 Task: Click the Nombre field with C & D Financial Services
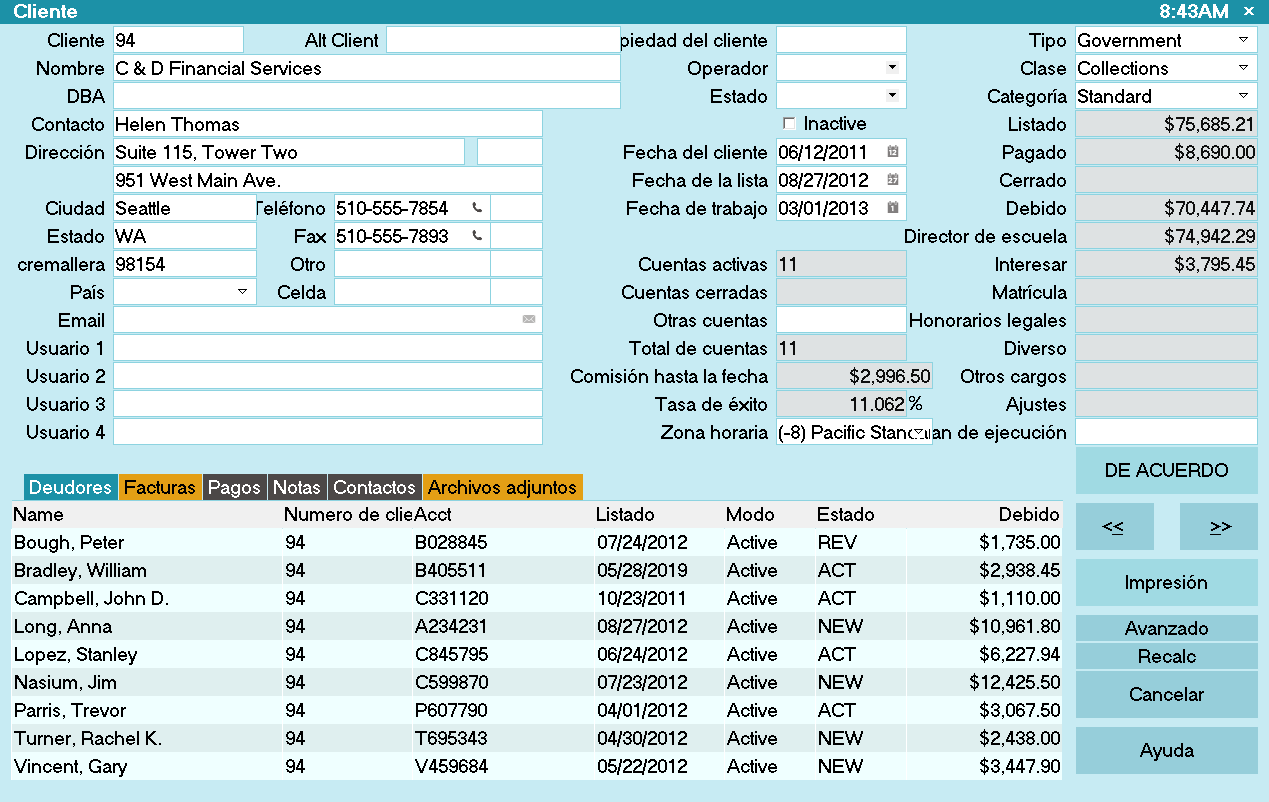(x=367, y=68)
